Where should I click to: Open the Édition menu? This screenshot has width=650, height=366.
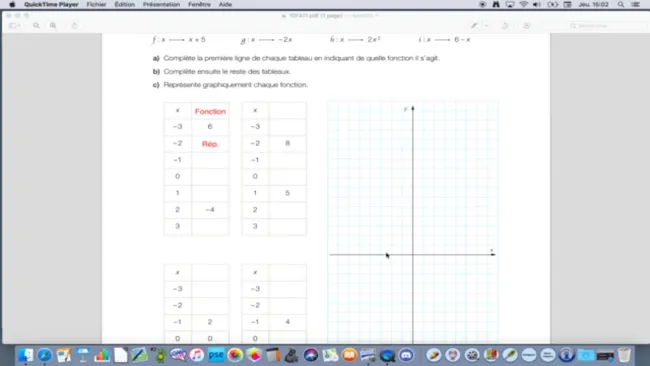click(125, 5)
